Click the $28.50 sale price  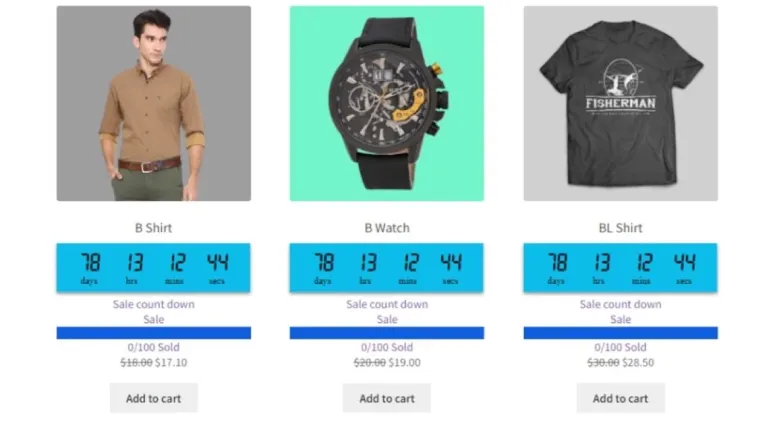pyautogui.click(x=638, y=363)
